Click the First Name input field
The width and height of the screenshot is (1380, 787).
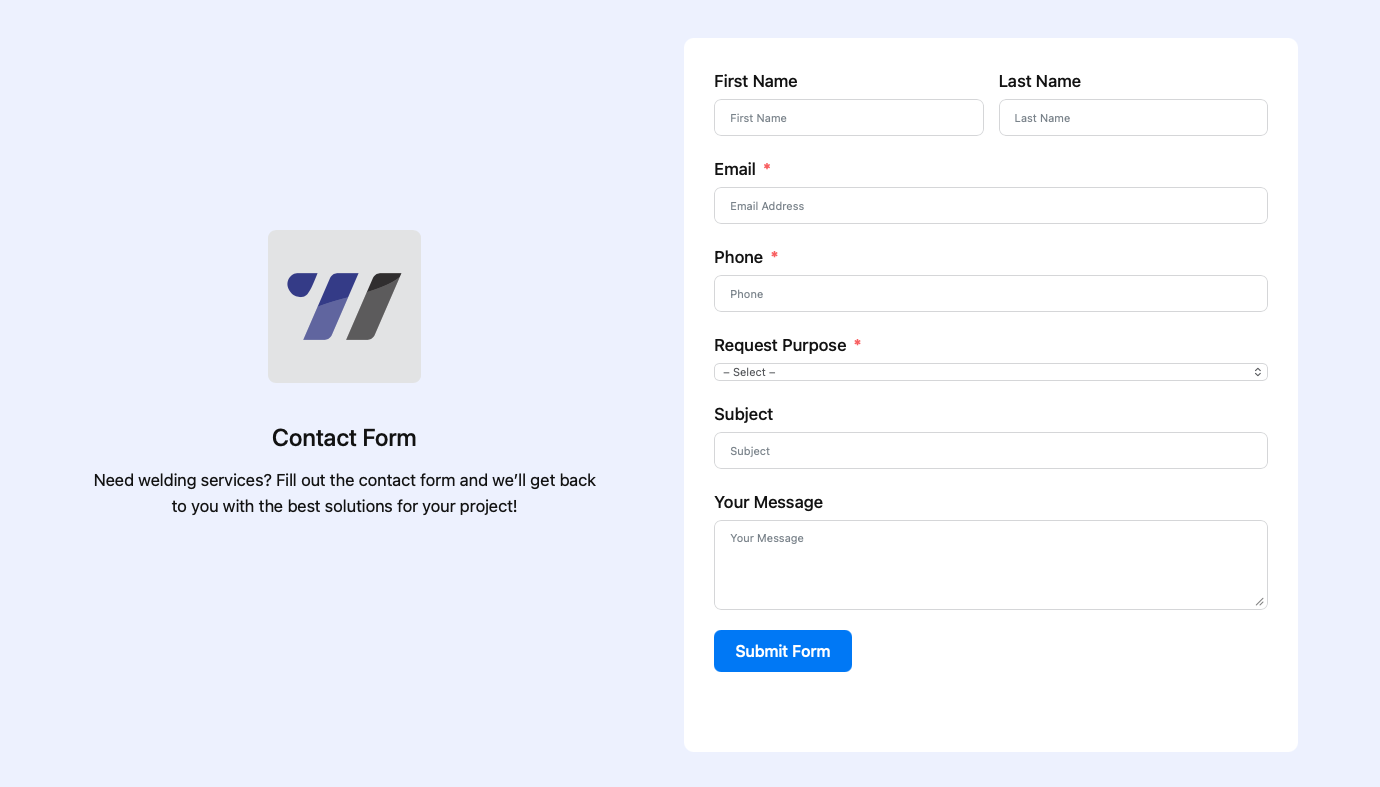(849, 117)
